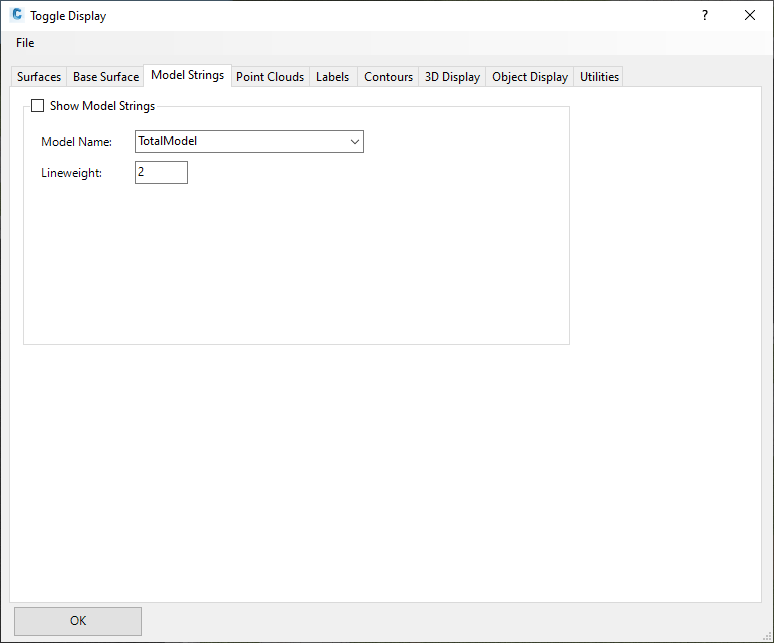This screenshot has height=643, width=774.
Task: Switch to the Surfaces tab
Action: pyautogui.click(x=39, y=77)
